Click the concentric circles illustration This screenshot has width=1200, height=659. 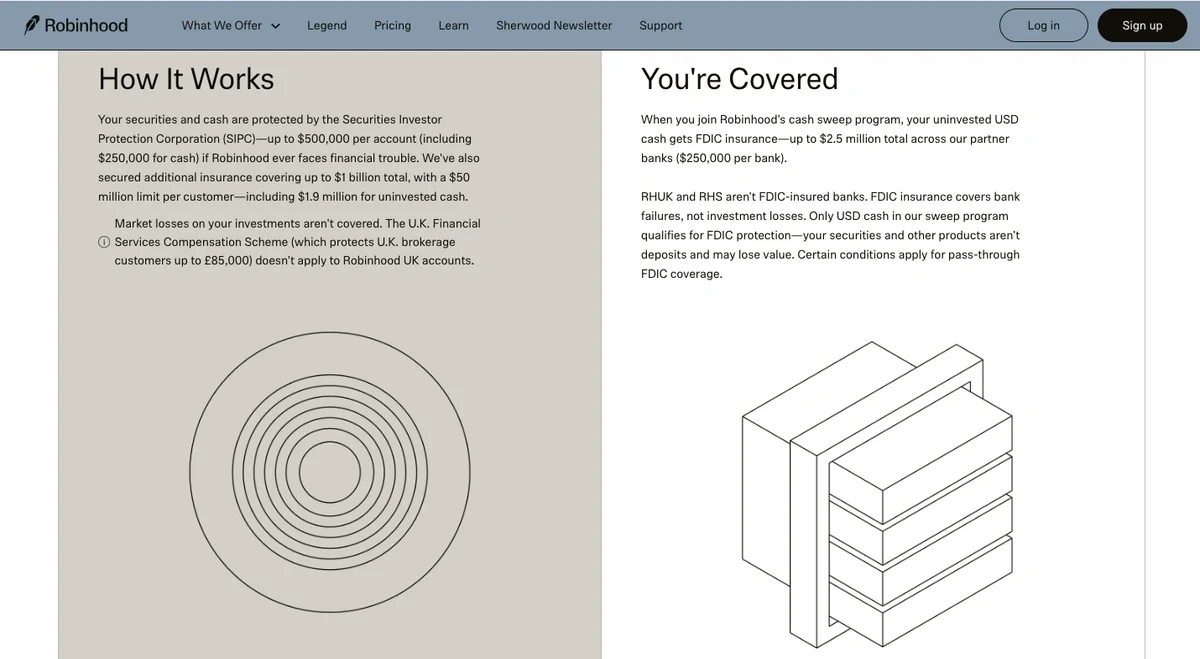click(330, 473)
